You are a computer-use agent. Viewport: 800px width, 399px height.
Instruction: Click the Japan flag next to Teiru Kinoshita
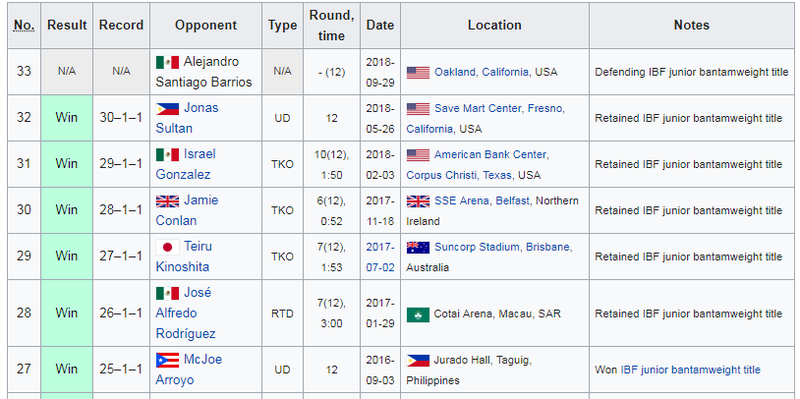(x=167, y=247)
